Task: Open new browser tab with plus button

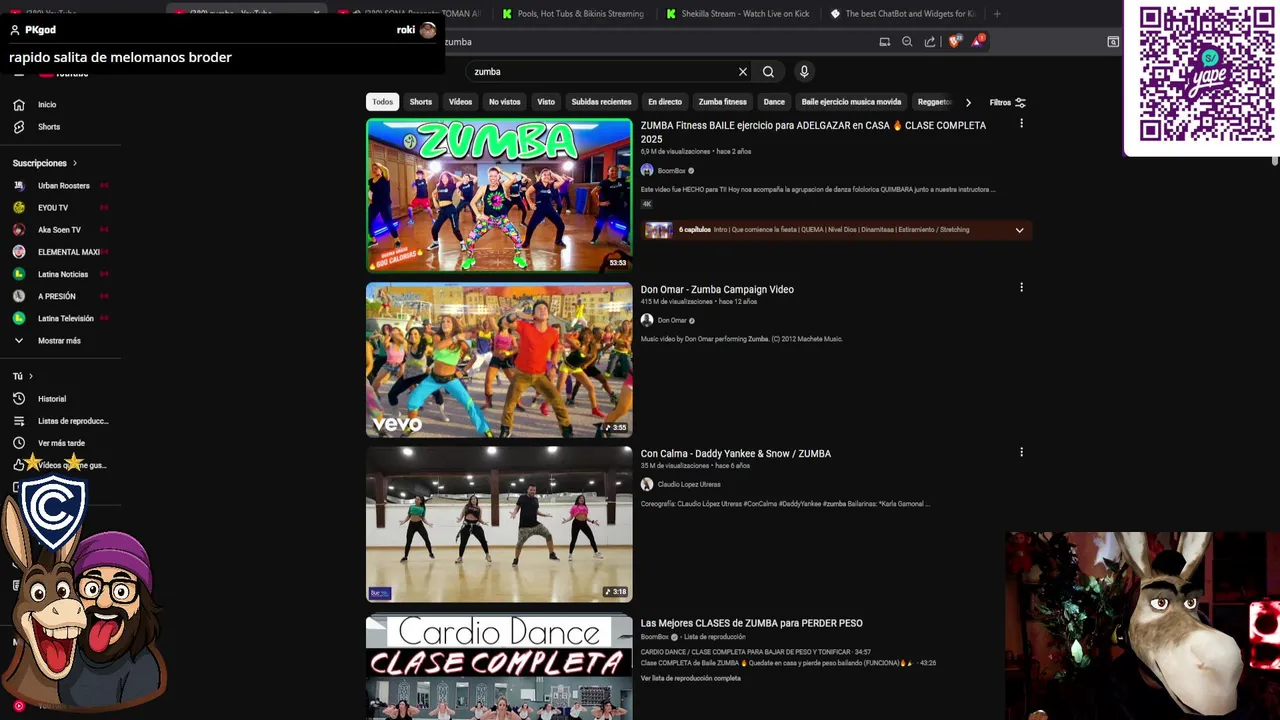Action: (x=997, y=14)
